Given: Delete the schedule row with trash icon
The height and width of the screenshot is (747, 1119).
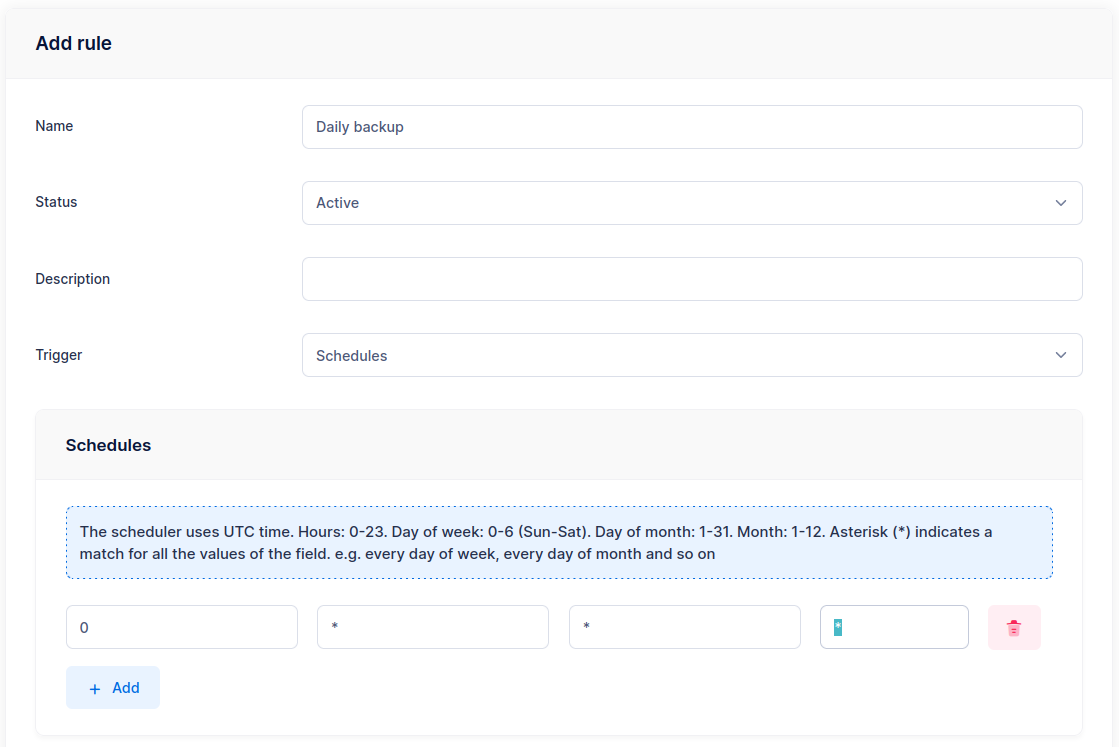Looking at the screenshot, I should click(x=1014, y=628).
